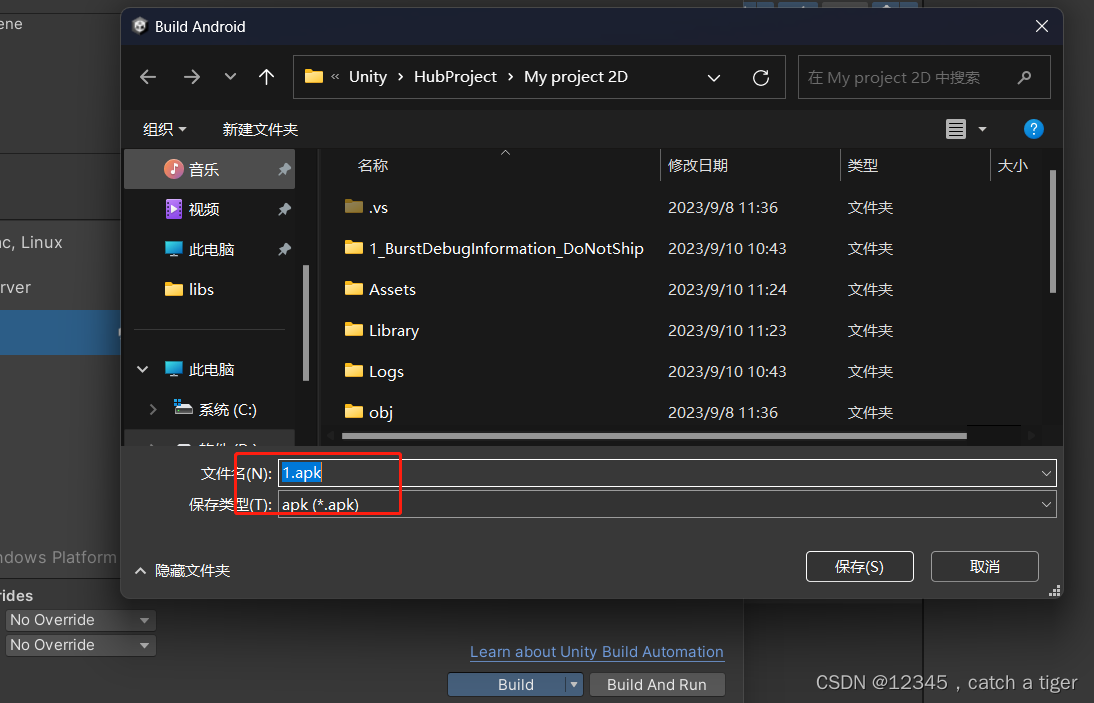Click the Logs folder icon

354,371
